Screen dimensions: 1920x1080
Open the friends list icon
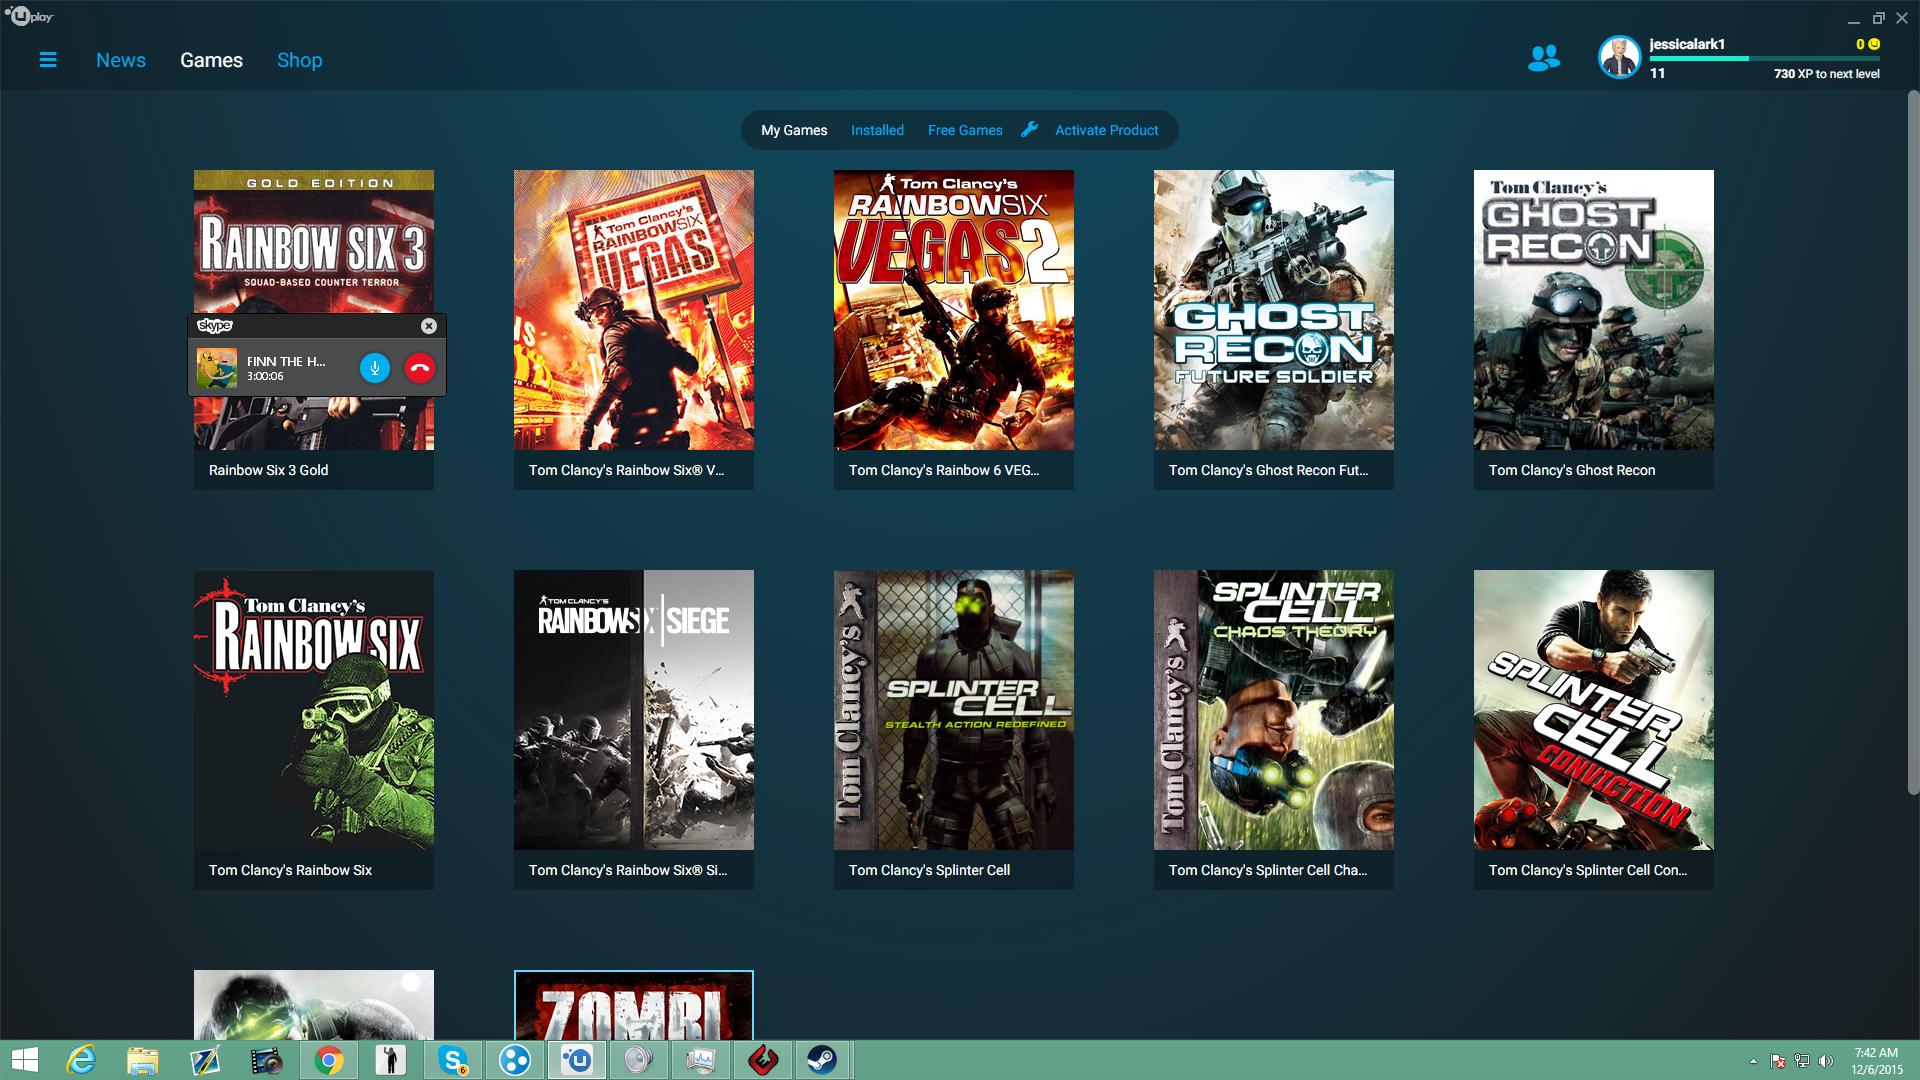tap(1544, 58)
